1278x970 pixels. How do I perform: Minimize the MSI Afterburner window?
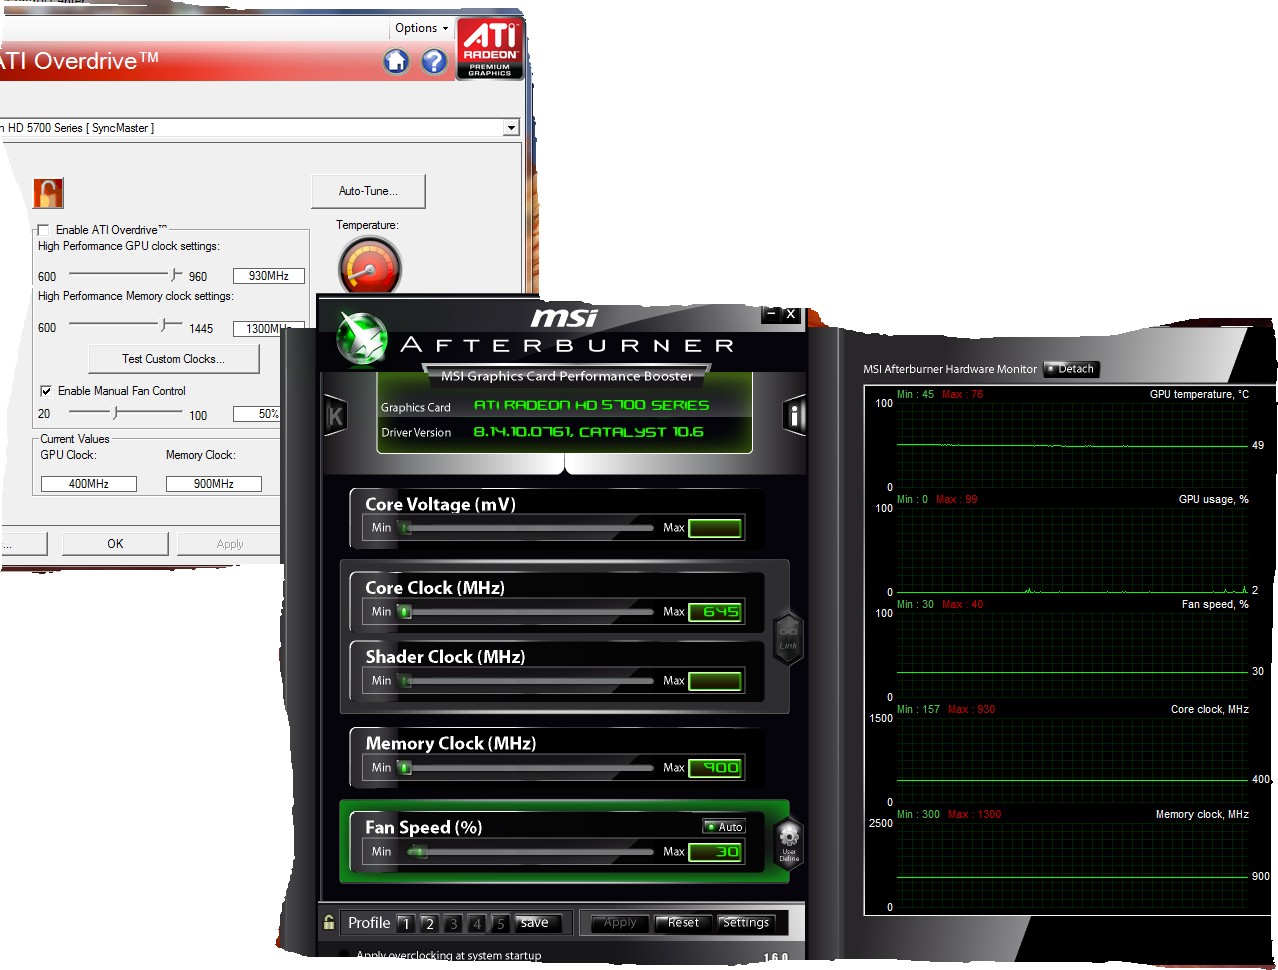[771, 314]
